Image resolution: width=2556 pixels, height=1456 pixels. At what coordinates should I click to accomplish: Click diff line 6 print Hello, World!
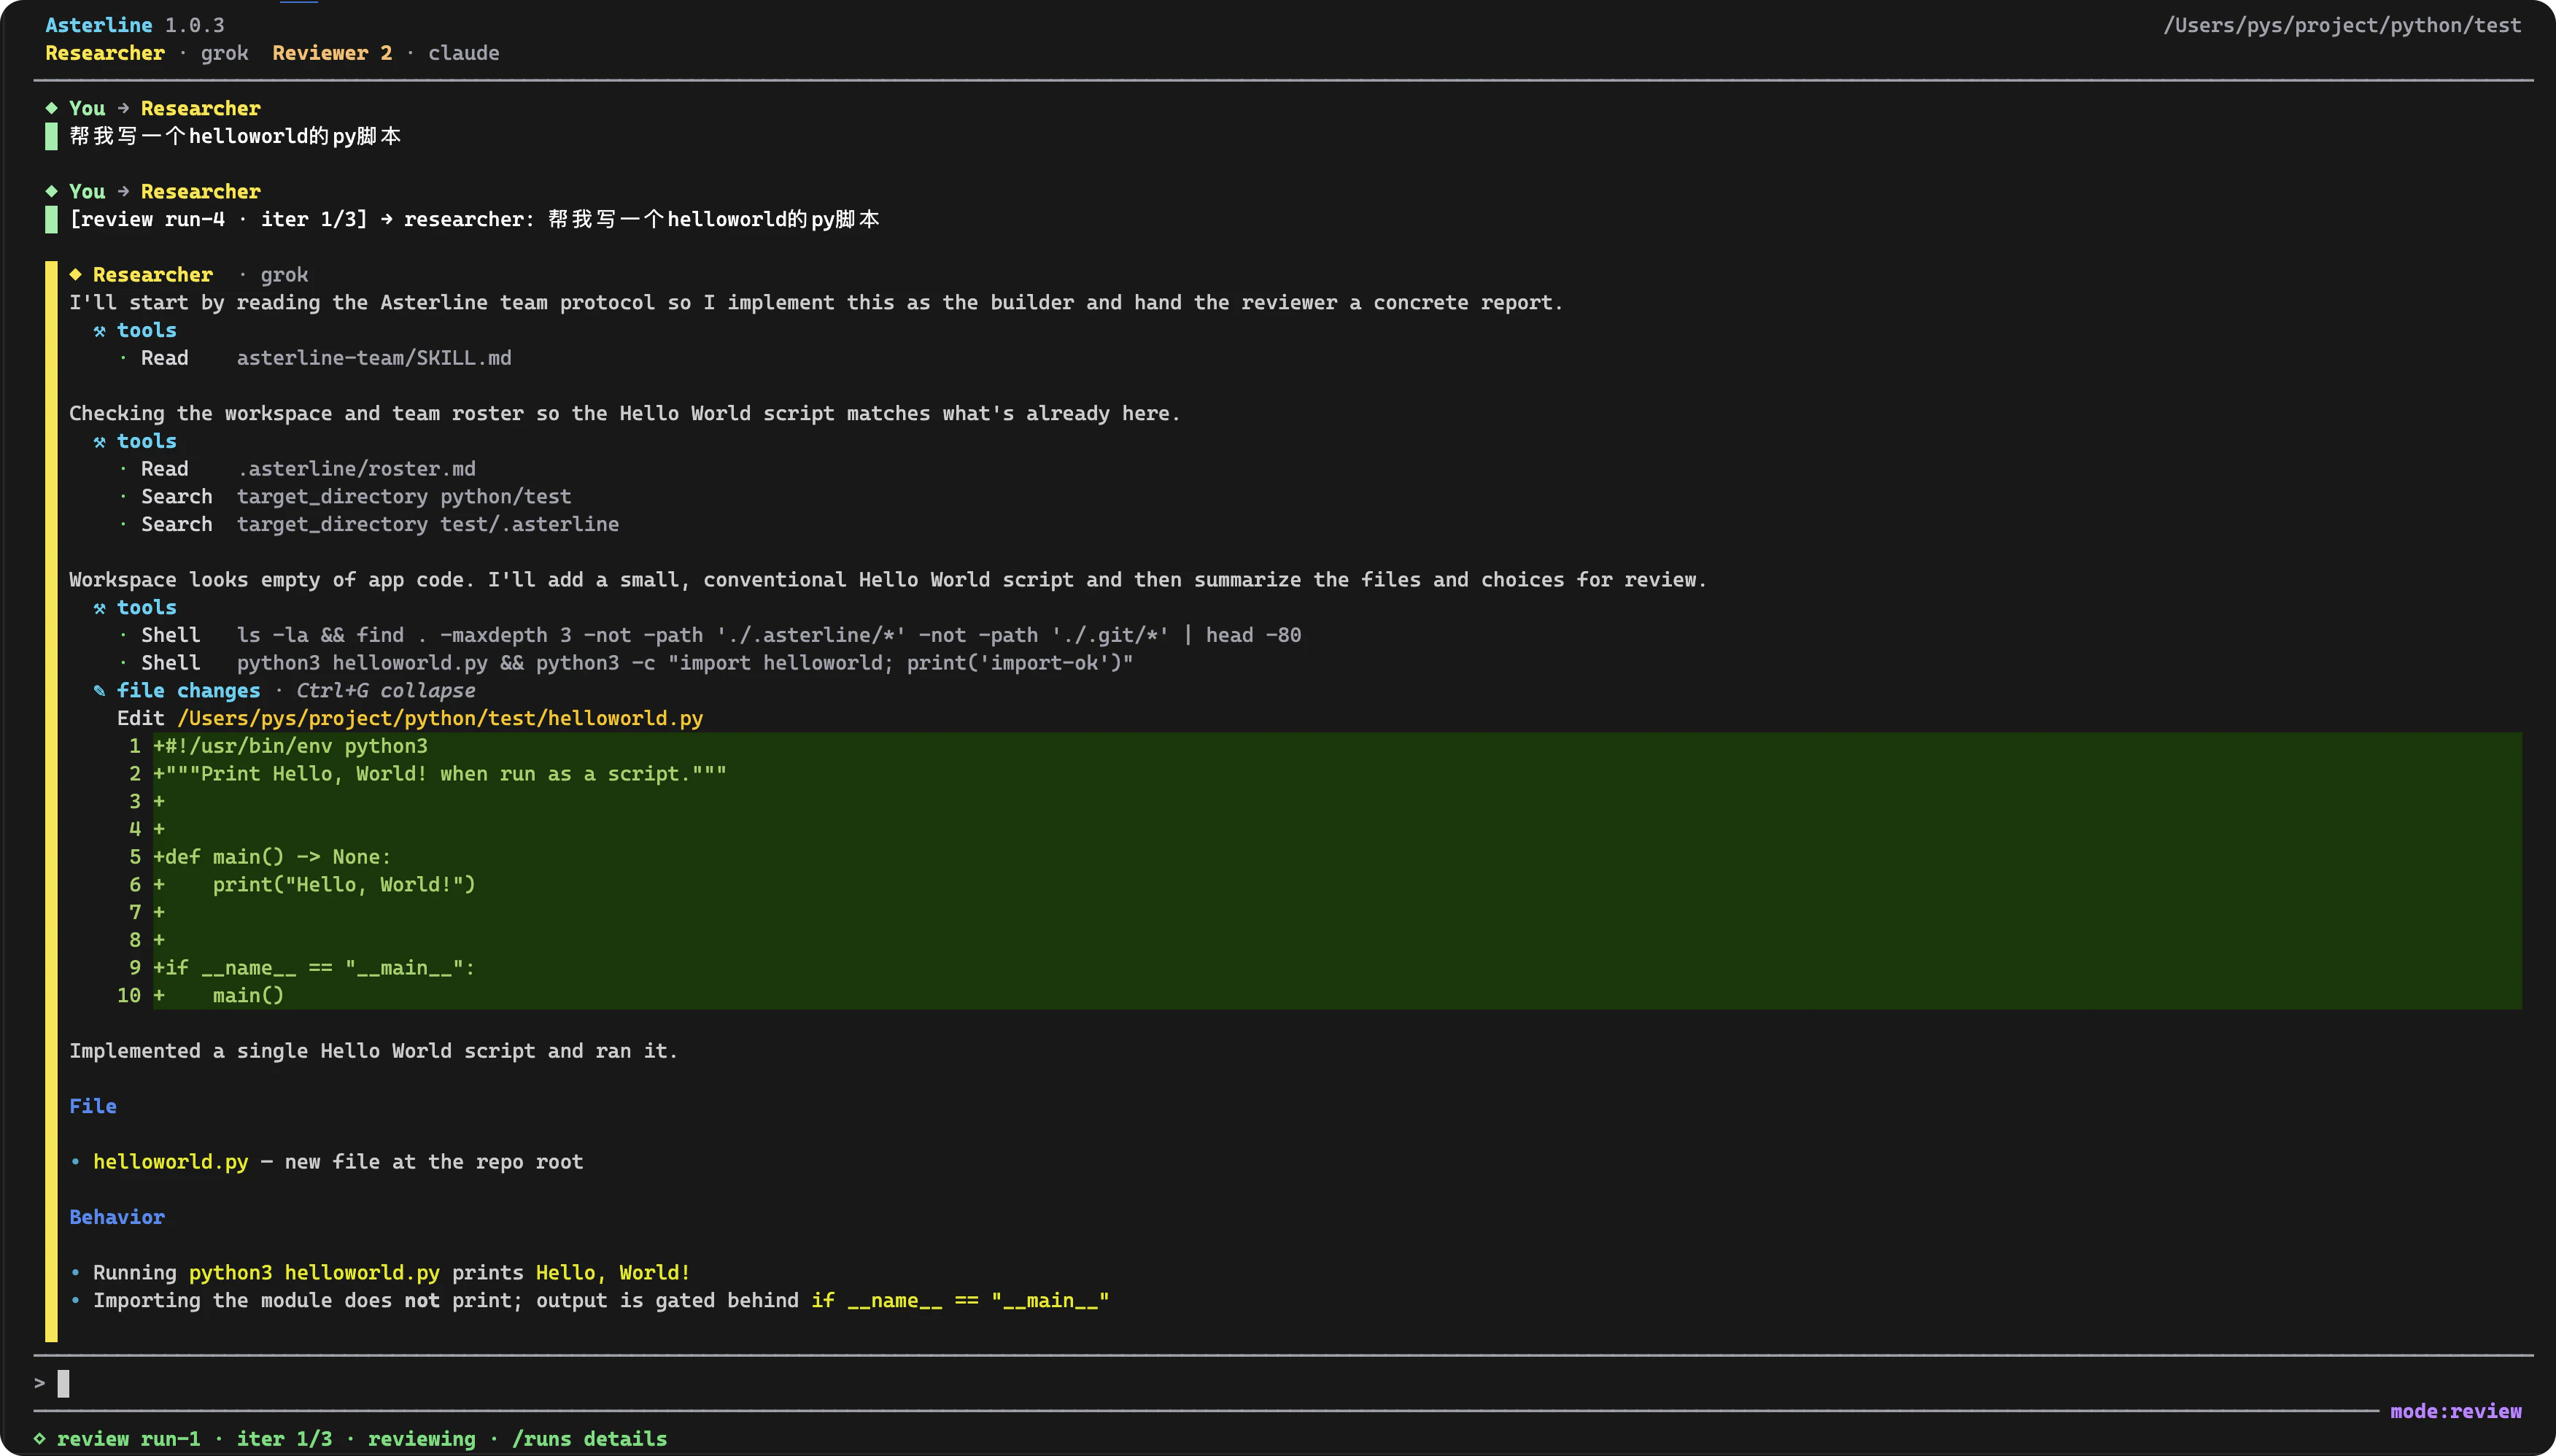tap(1320, 885)
